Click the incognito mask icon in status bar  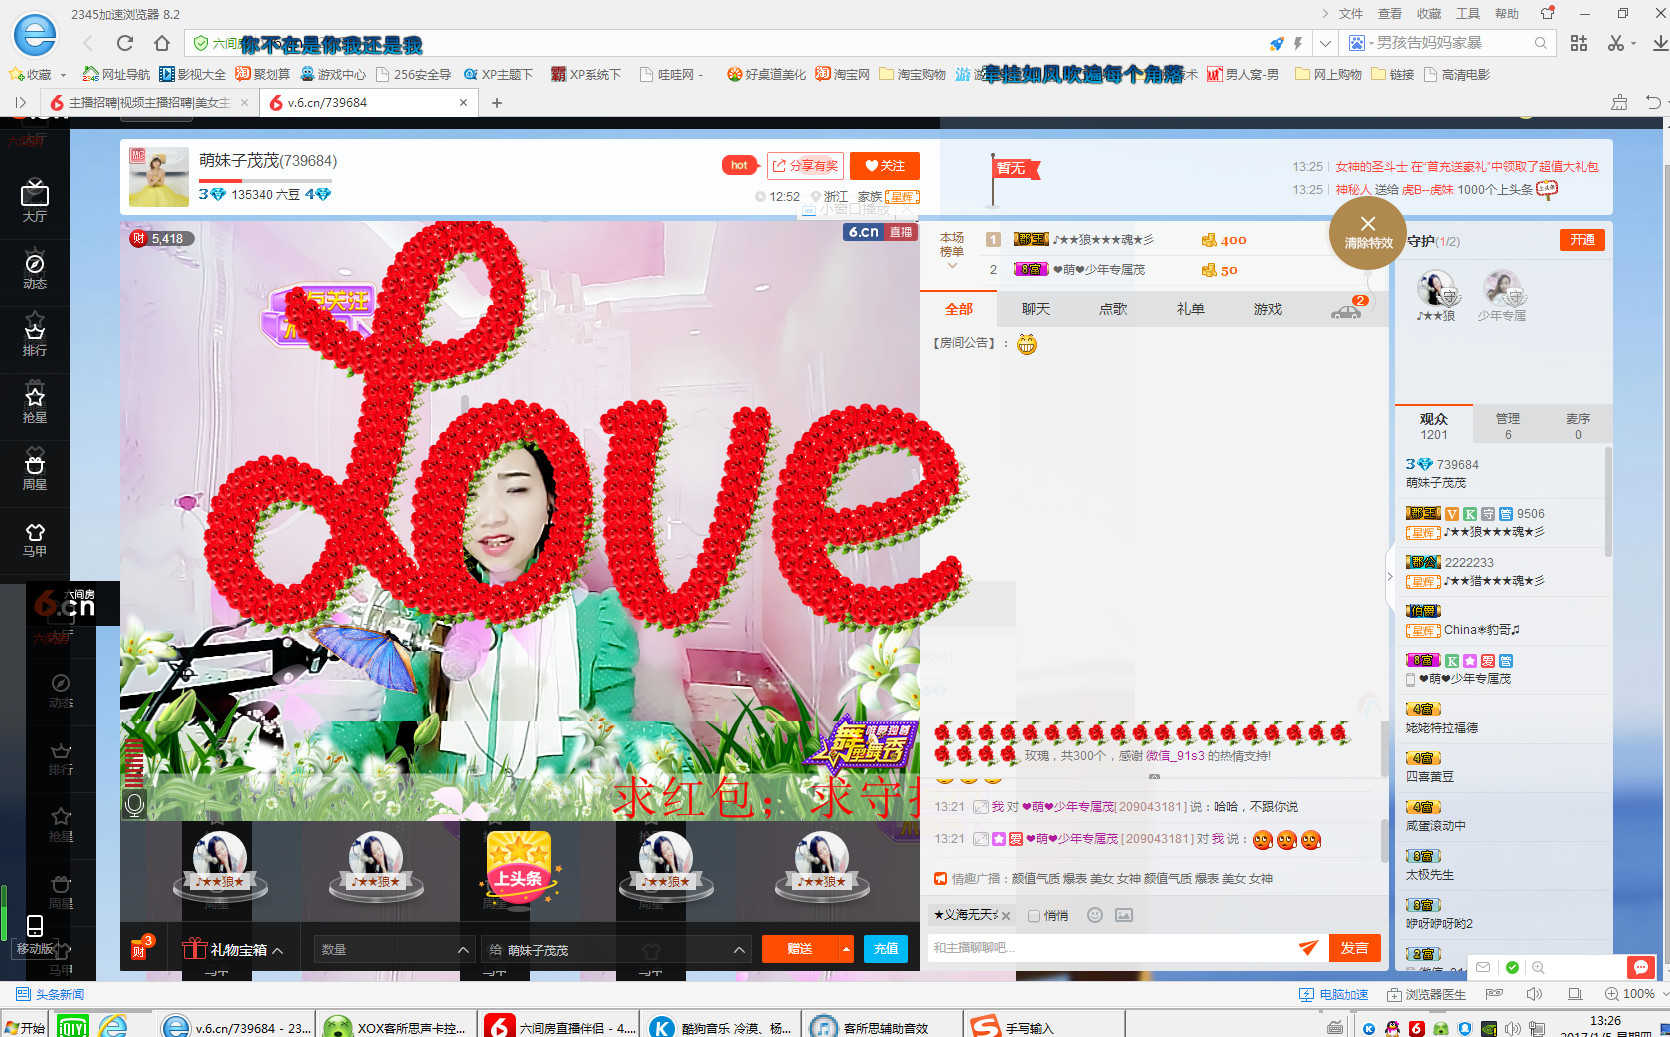(1495, 994)
